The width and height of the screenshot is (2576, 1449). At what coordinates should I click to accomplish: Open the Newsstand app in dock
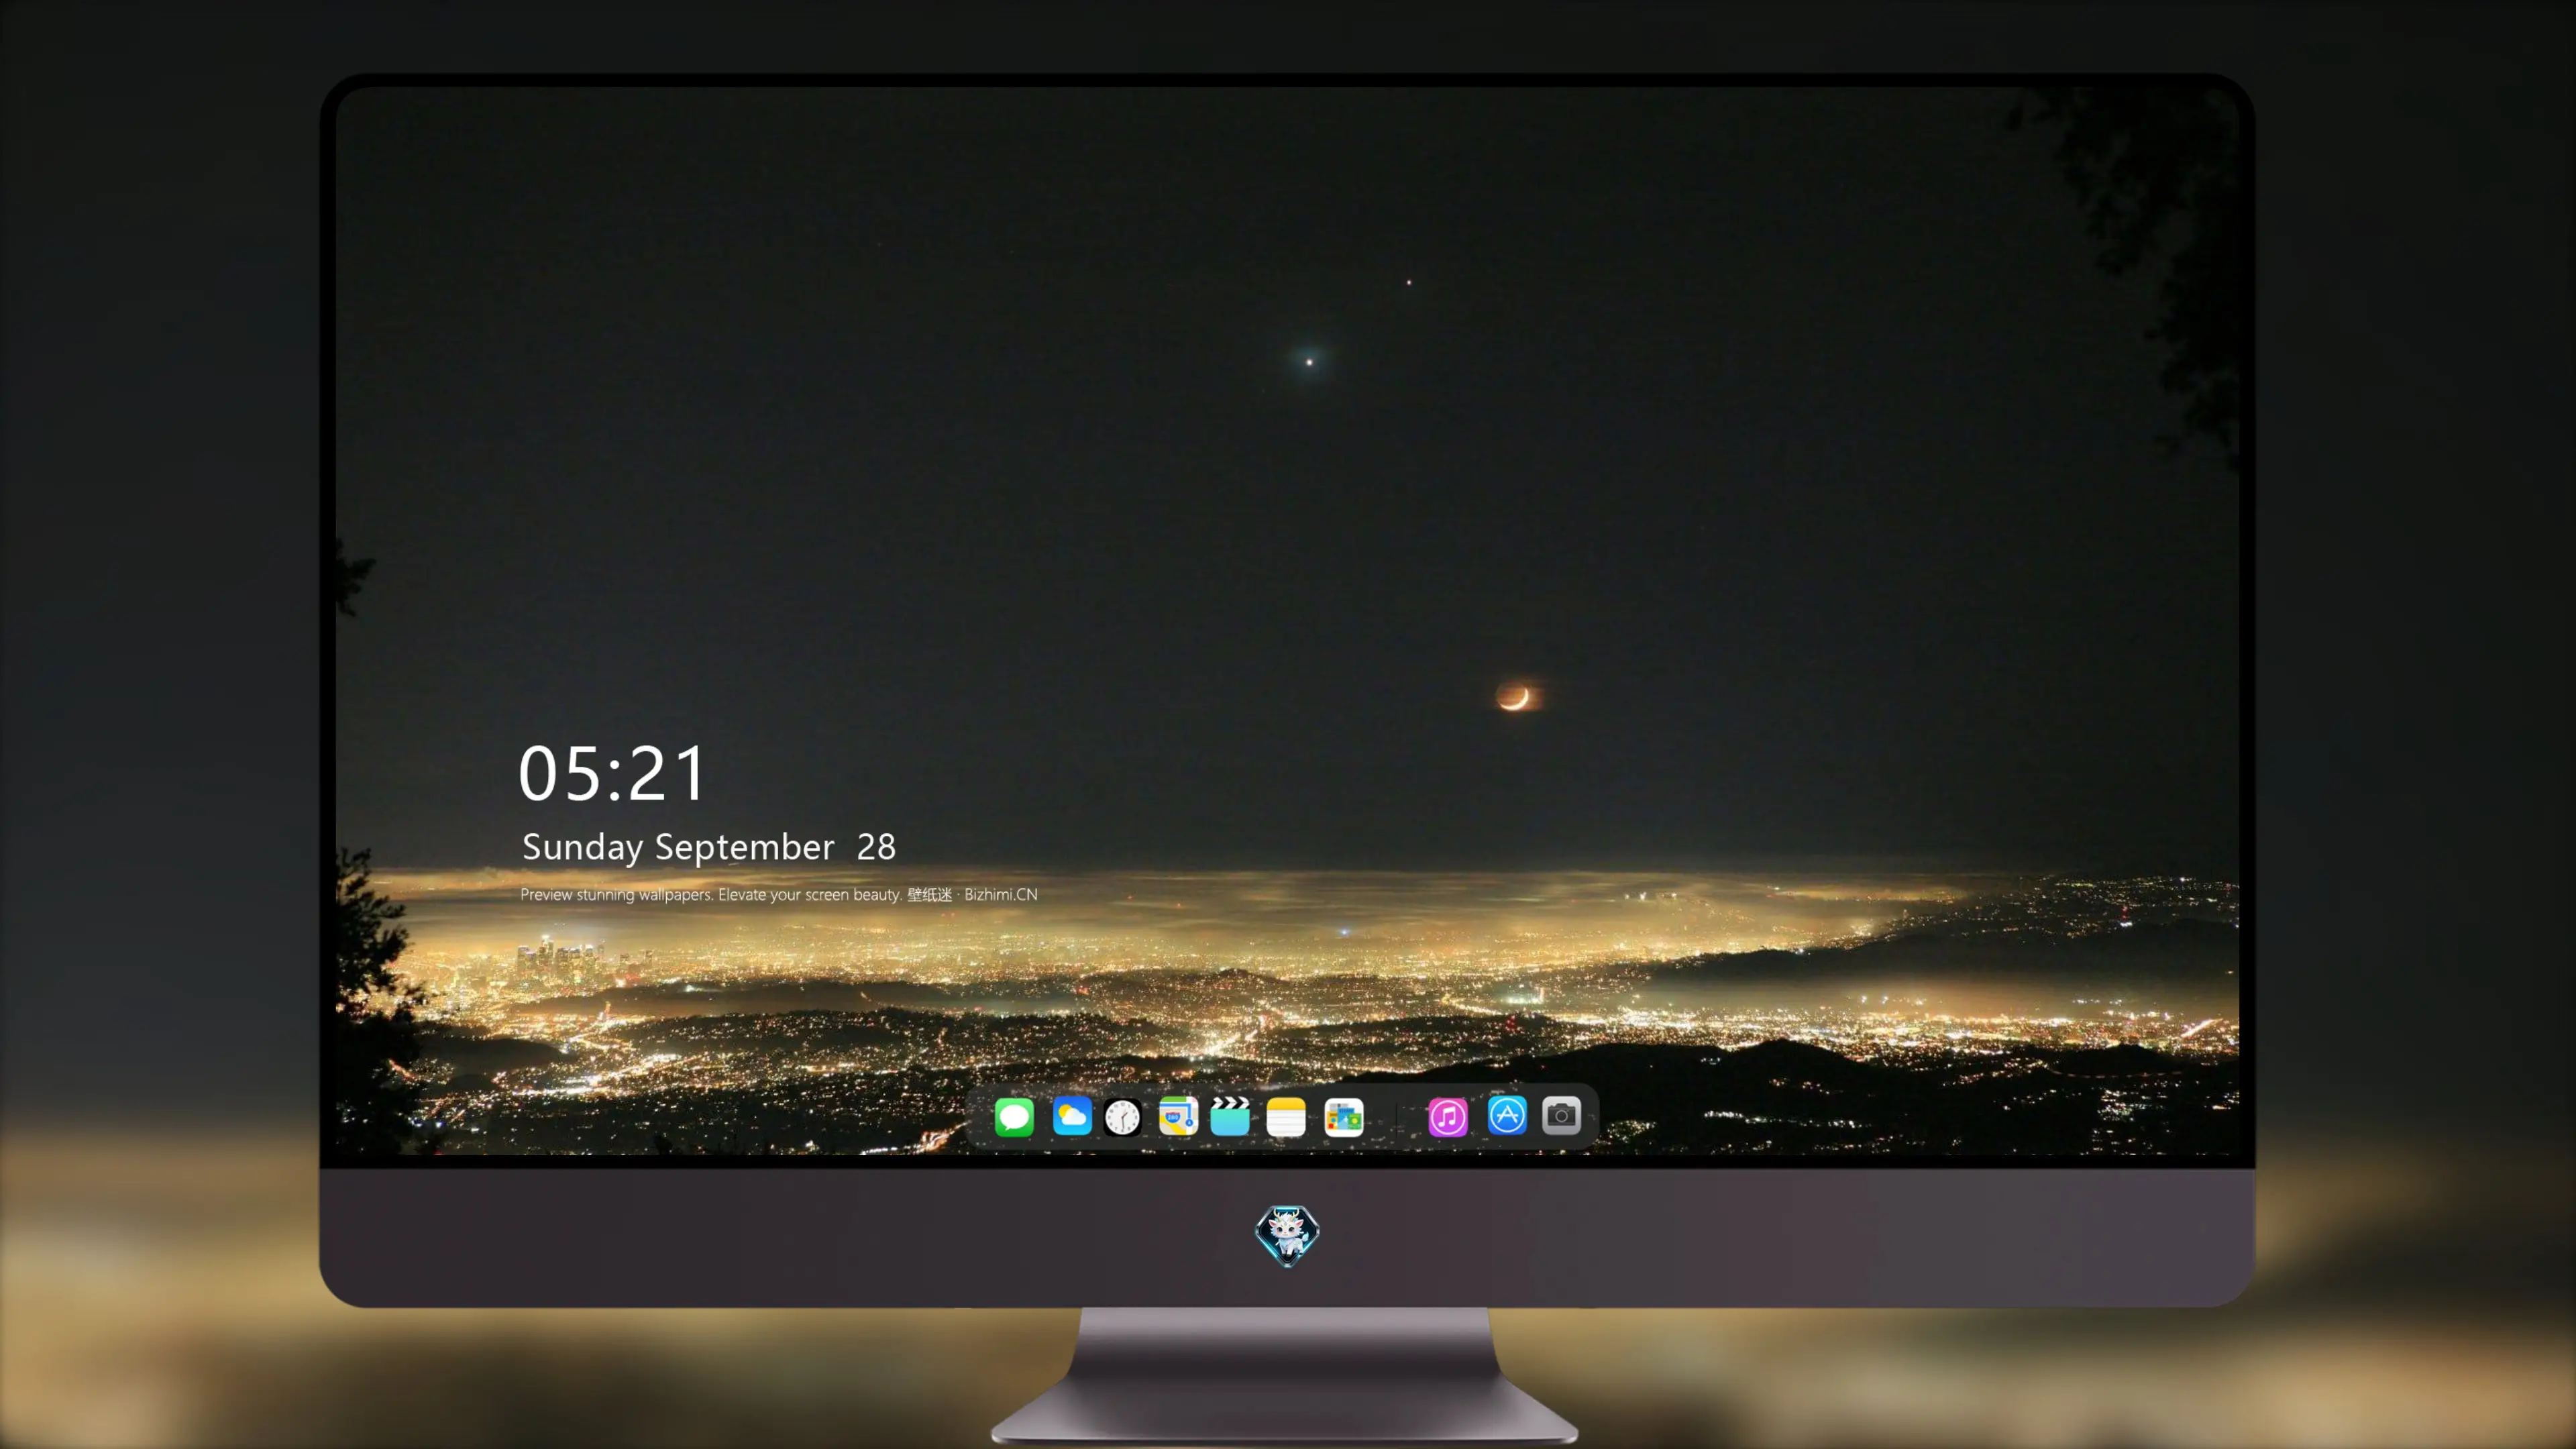(1343, 1116)
